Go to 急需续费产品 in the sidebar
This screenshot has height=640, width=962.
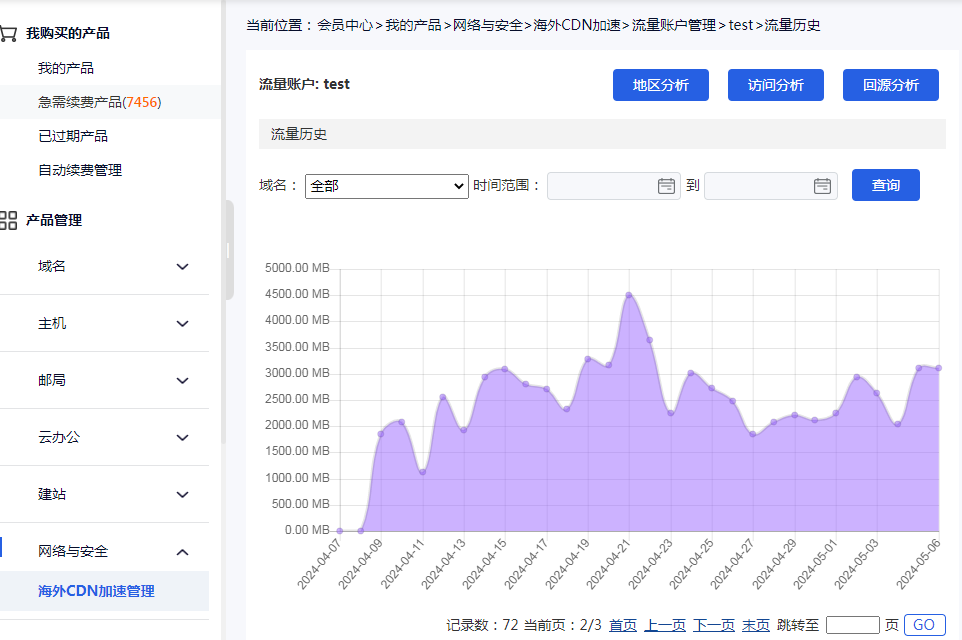click(99, 102)
